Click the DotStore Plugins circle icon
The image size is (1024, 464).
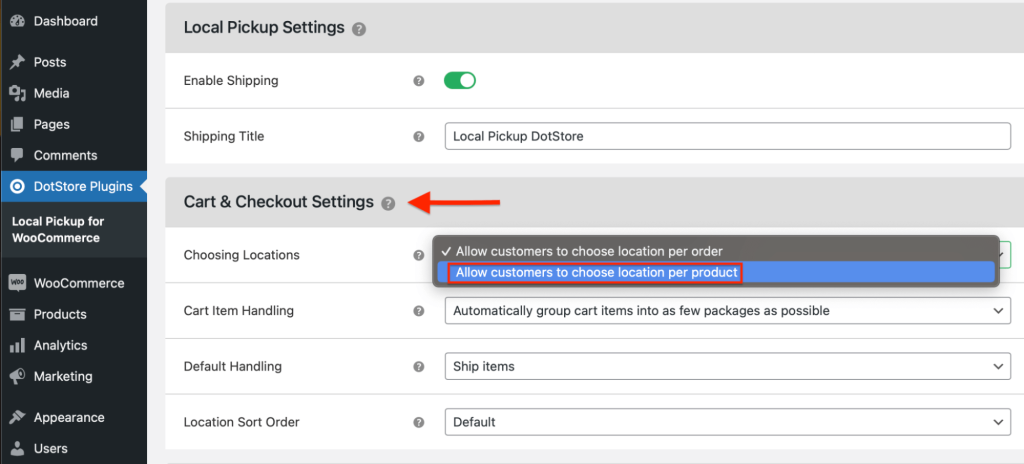point(18,187)
